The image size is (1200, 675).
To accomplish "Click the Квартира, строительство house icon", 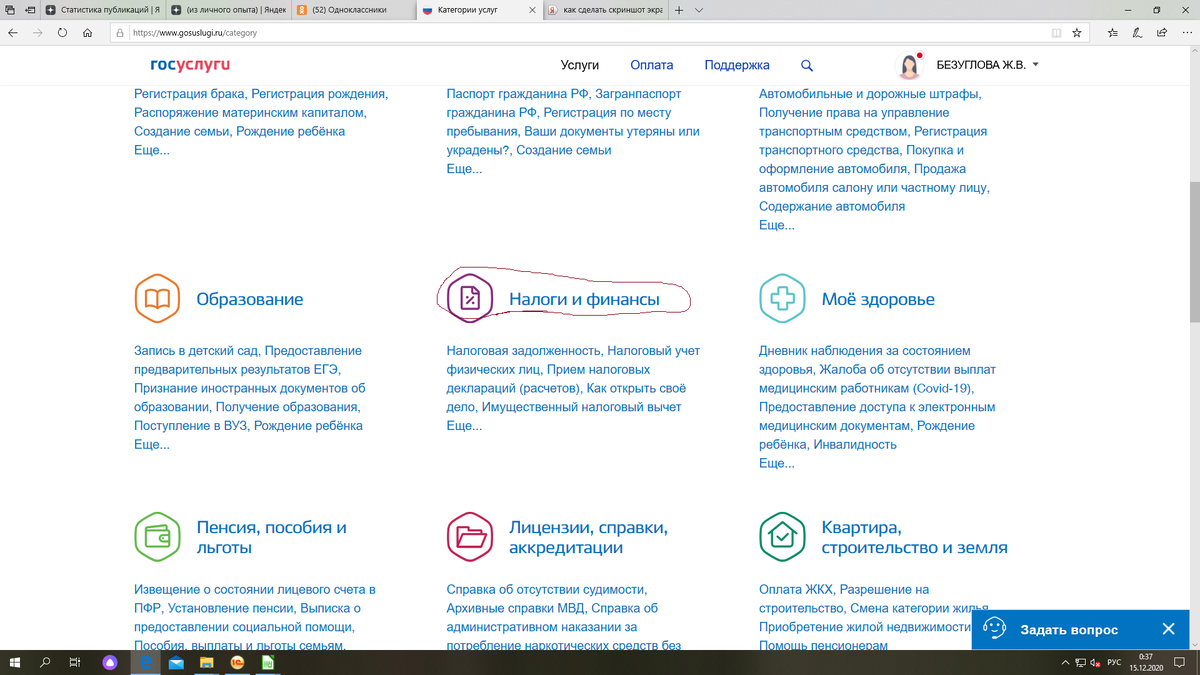I will click(782, 537).
